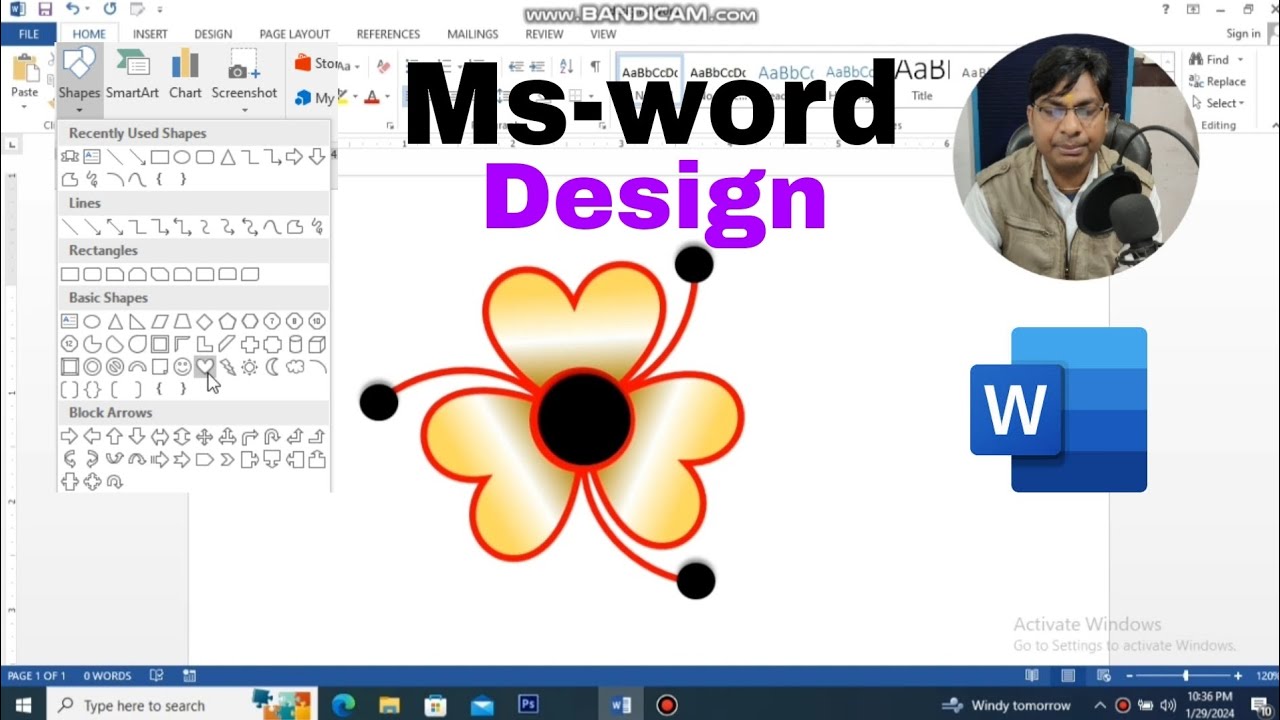Switch to the VIEW tab

click(603, 34)
